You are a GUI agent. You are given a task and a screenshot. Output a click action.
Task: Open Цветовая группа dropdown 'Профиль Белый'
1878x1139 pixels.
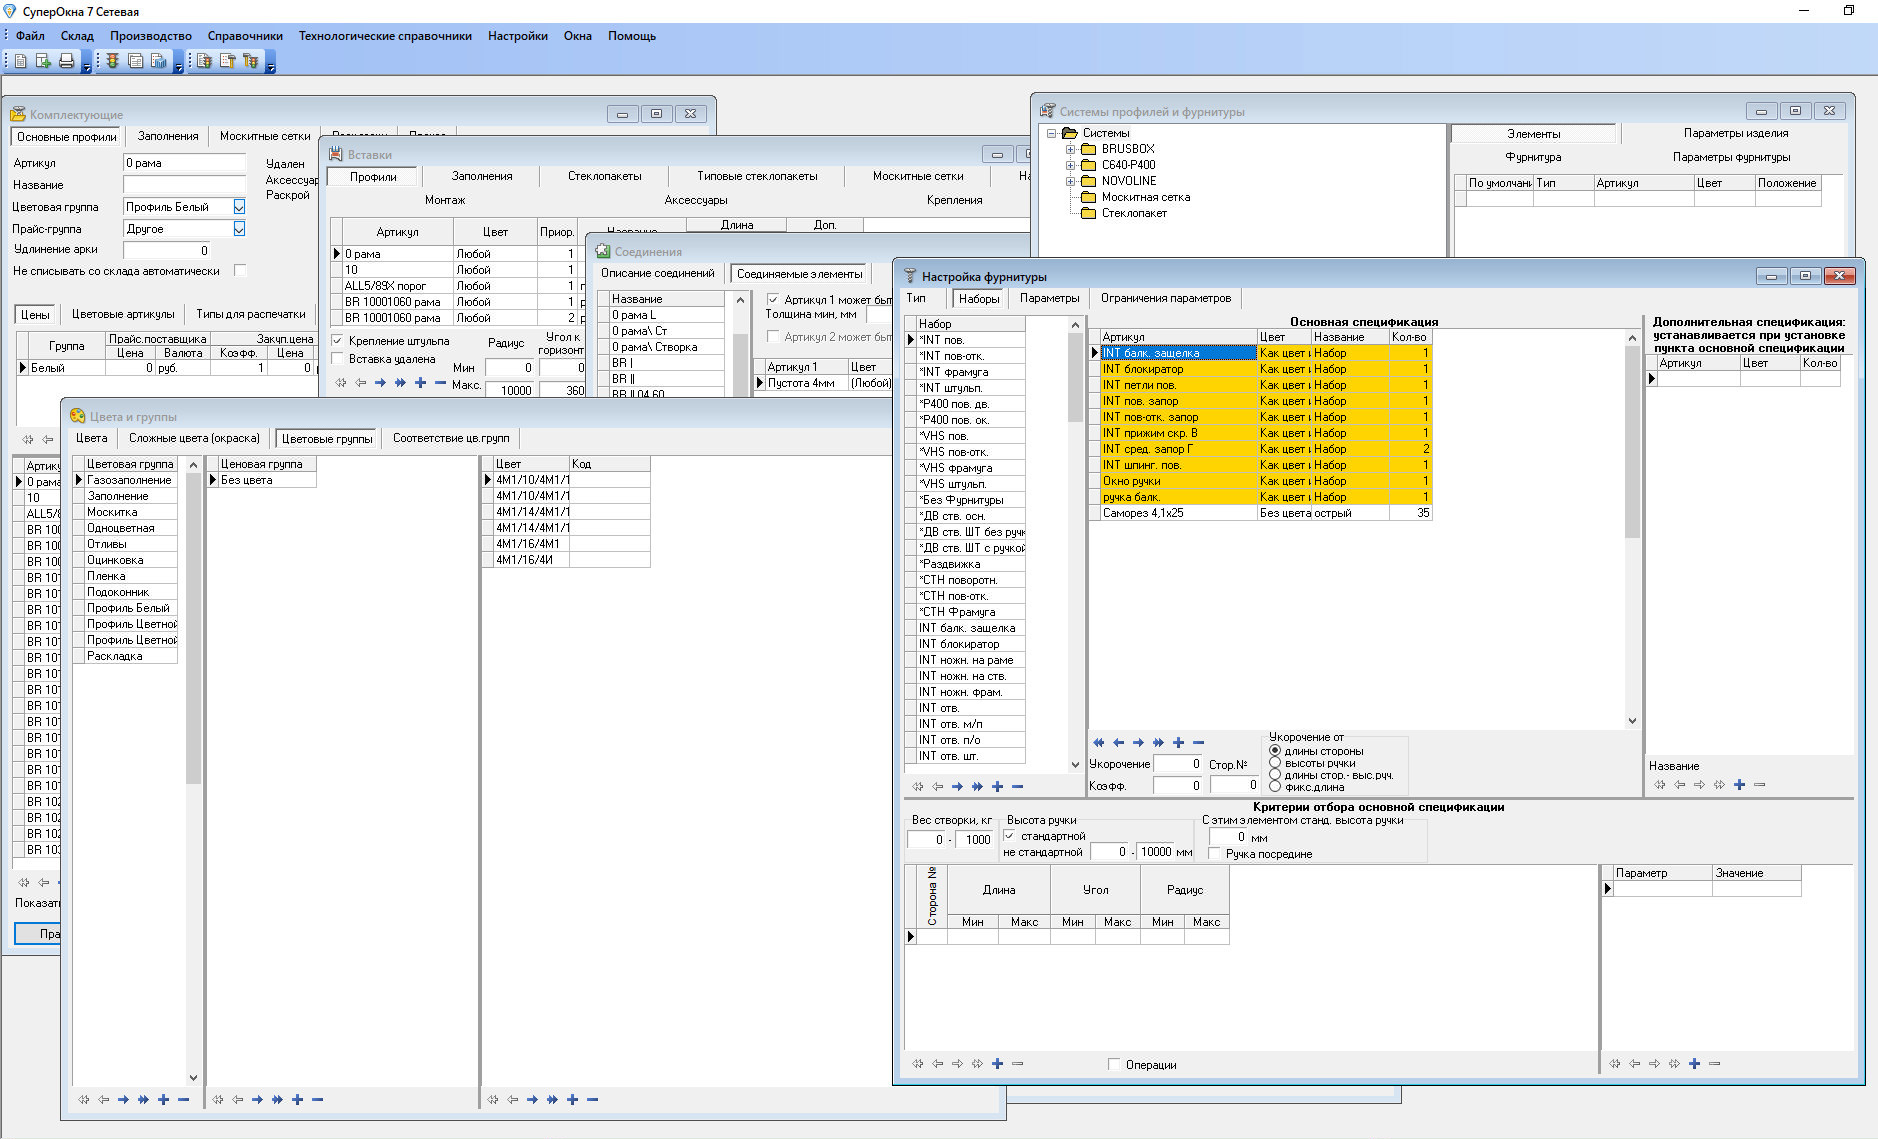click(x=239, y=207)
